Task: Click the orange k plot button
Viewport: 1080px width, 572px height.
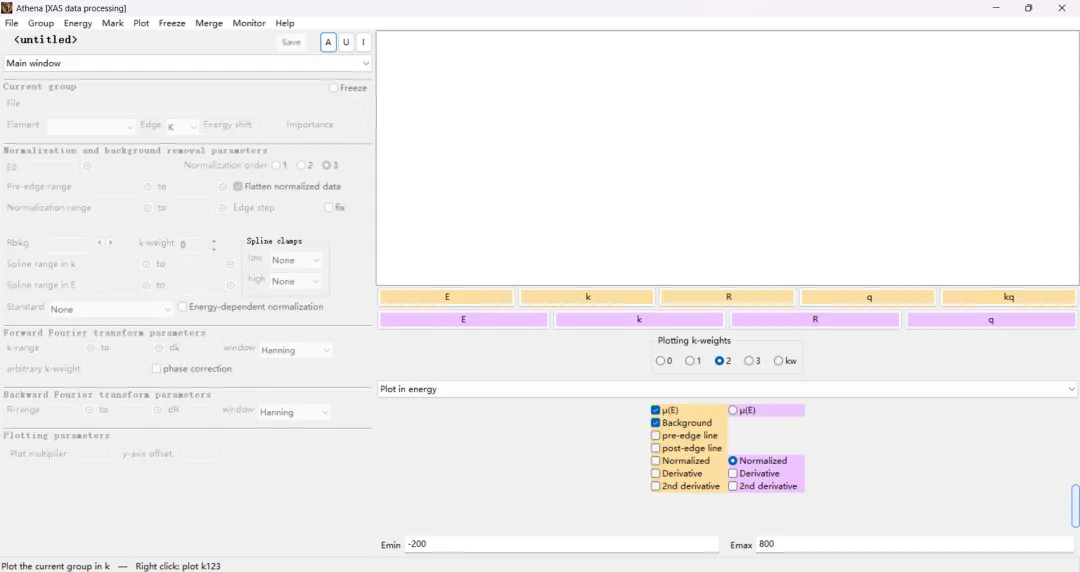Action: point(587,297)
